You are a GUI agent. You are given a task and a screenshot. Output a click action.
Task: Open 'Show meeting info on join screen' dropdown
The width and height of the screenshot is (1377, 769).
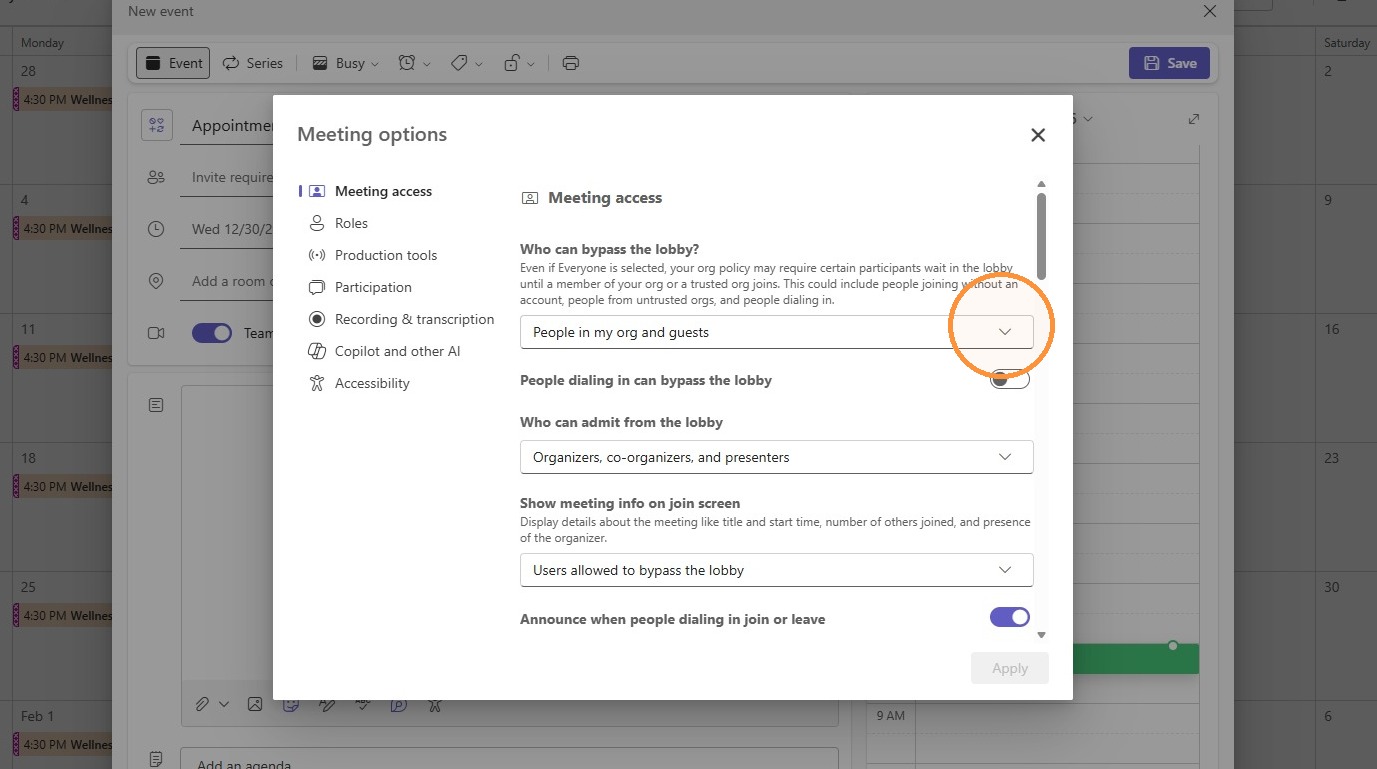pyautogui.click(x=776, y=570)
